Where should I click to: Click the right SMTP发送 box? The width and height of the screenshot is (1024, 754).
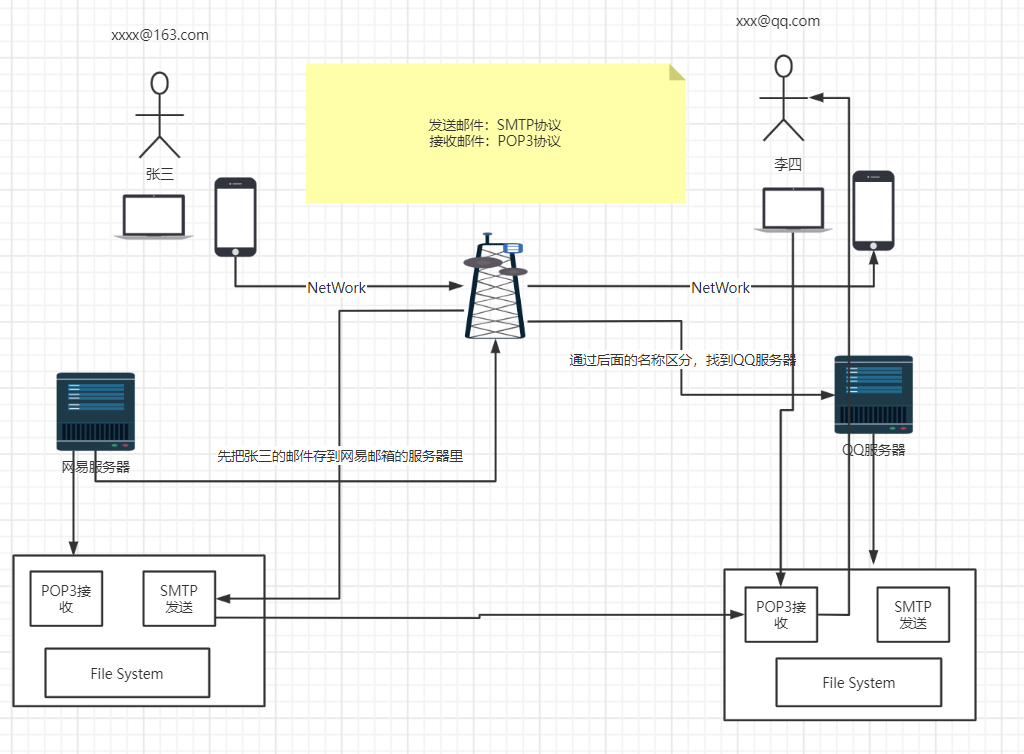[x=913, y=614]
